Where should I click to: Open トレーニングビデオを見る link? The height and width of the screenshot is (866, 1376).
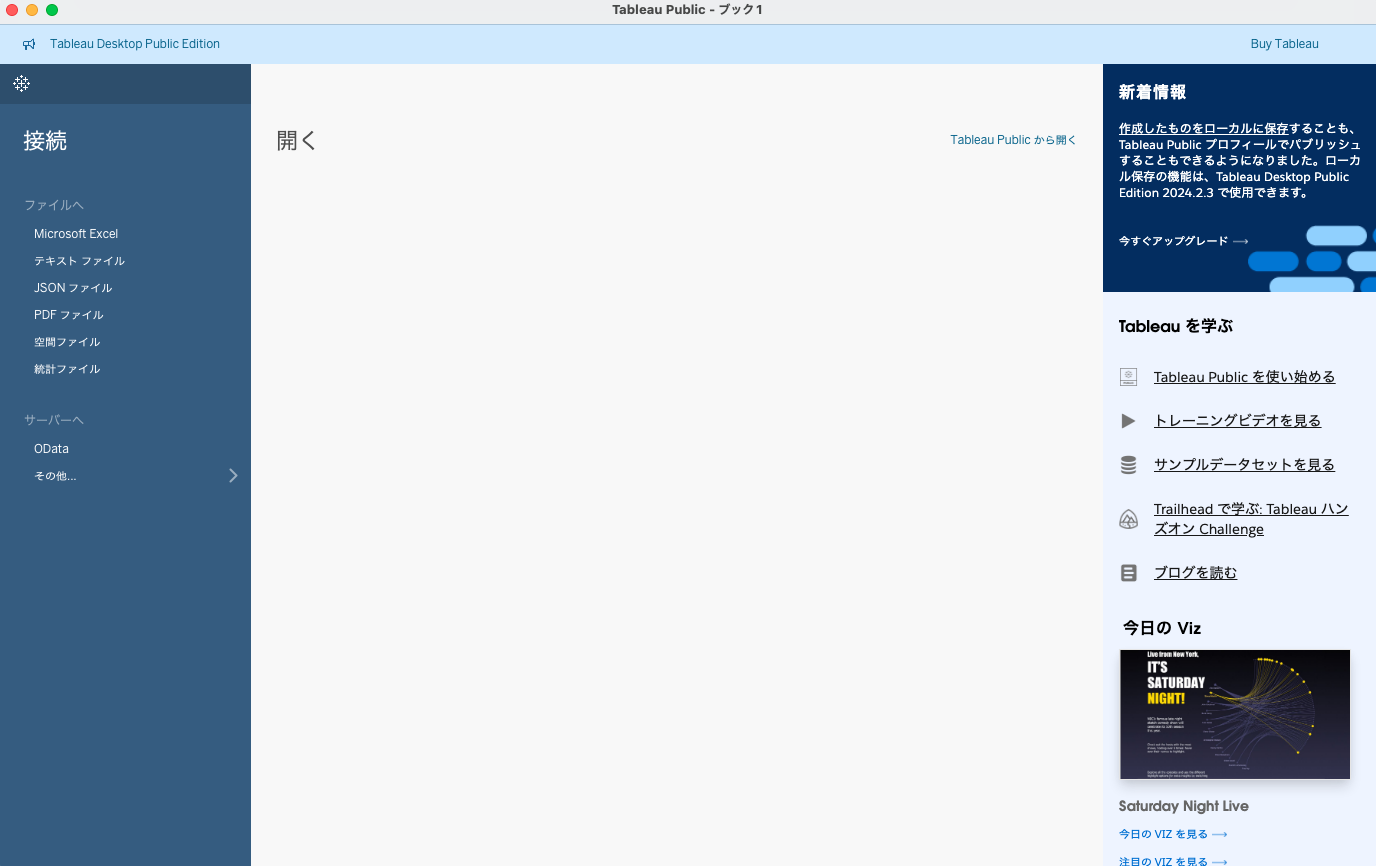[x=1237, y=421]
